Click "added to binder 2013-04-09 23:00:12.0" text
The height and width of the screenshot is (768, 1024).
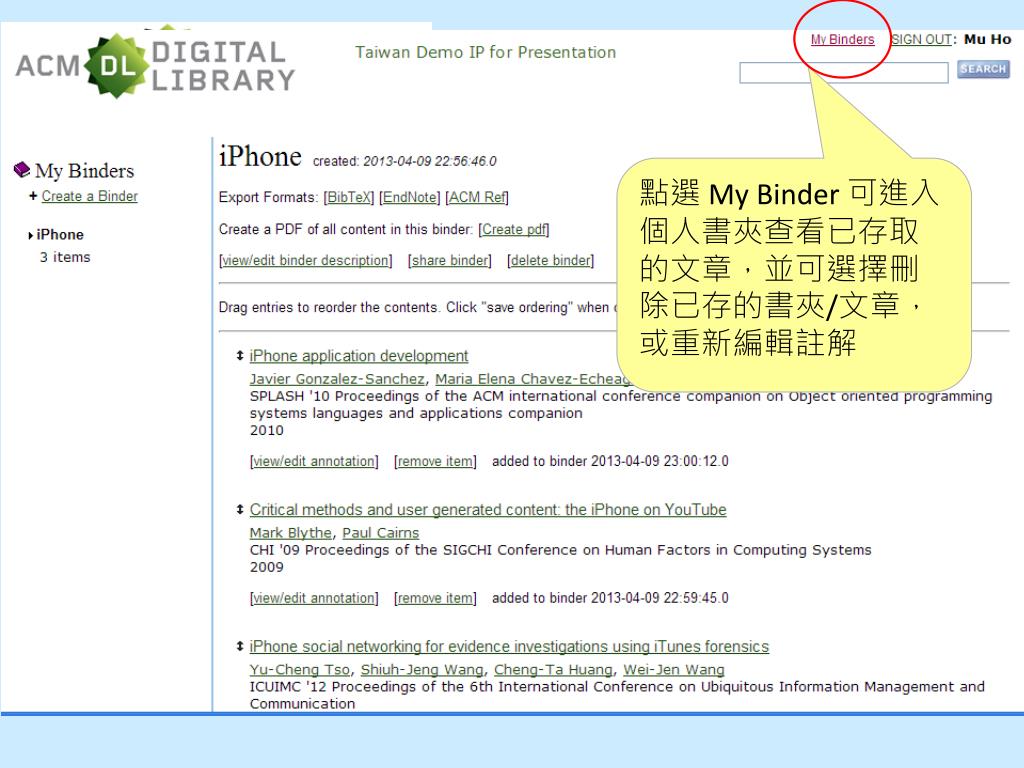tap(610, 461)
